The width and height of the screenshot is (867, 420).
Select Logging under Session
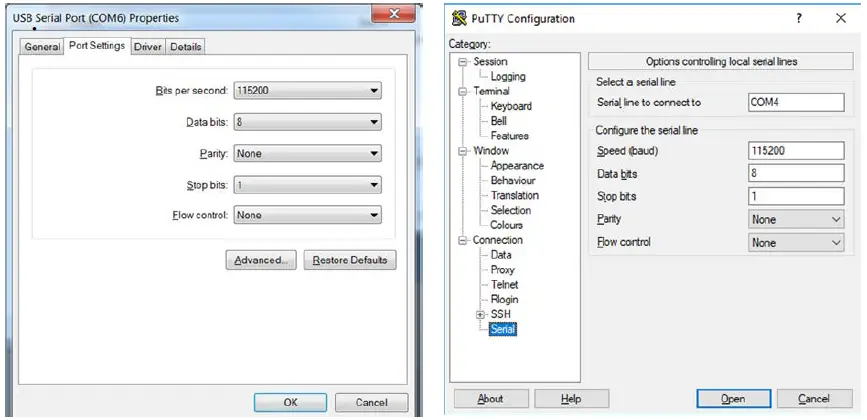[508, 77]
